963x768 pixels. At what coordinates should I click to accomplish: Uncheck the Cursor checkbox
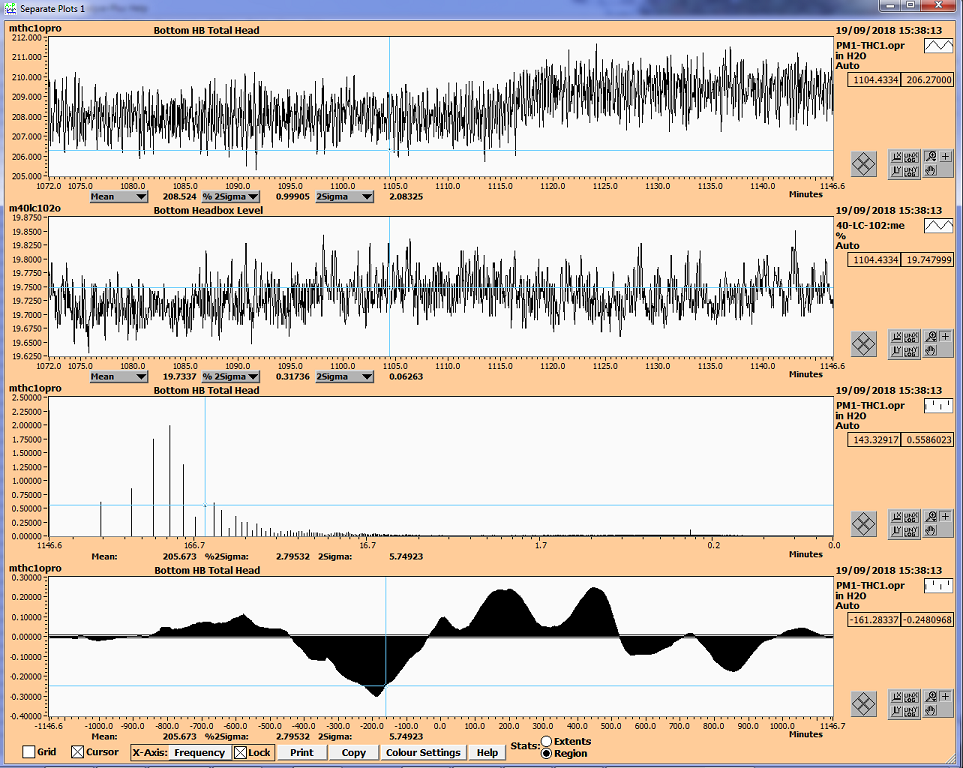79,752
